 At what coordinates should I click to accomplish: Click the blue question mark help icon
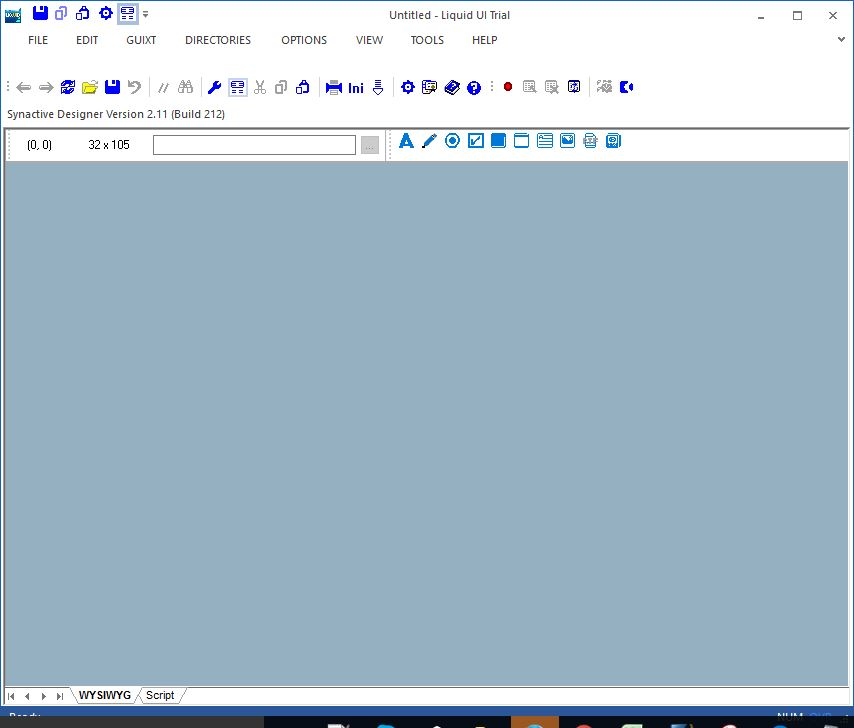tap(474, 87)
